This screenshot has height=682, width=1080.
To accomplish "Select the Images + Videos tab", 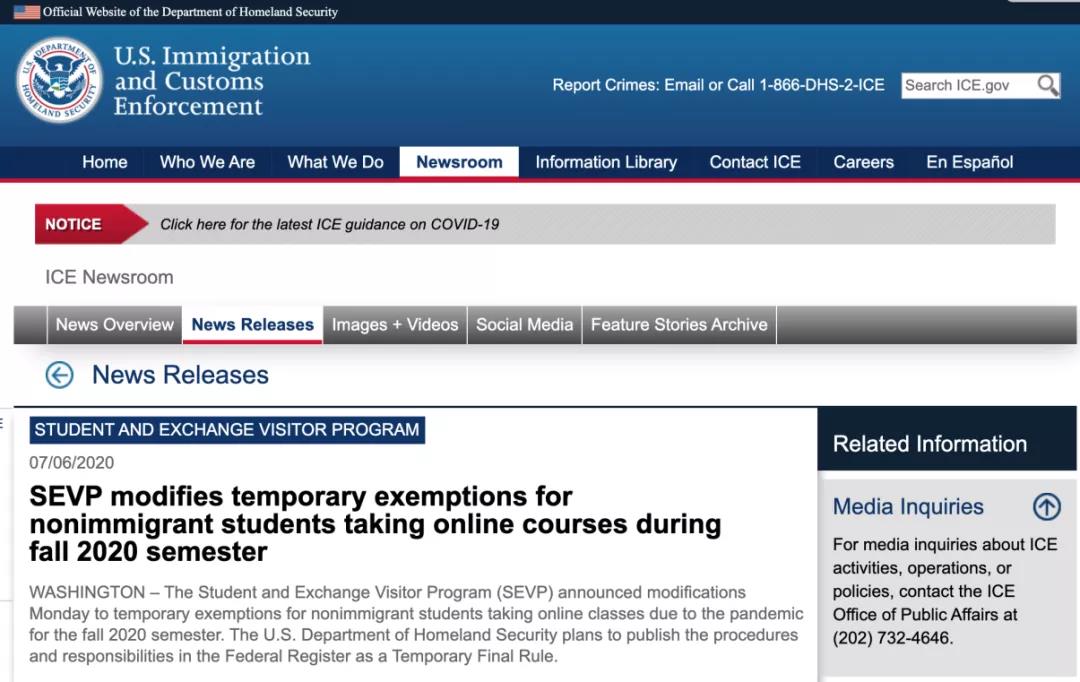I will click(395, 325).
